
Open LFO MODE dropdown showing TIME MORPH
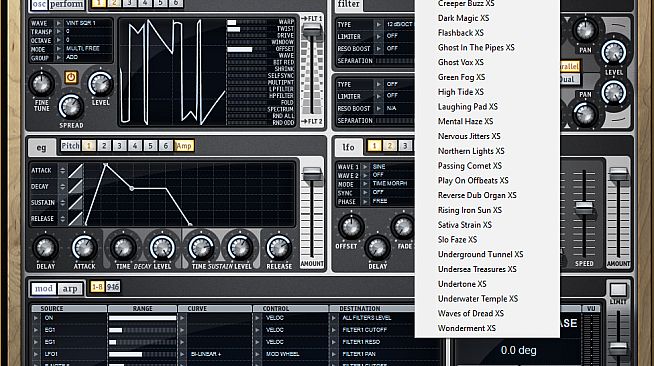tap(365, 184)
